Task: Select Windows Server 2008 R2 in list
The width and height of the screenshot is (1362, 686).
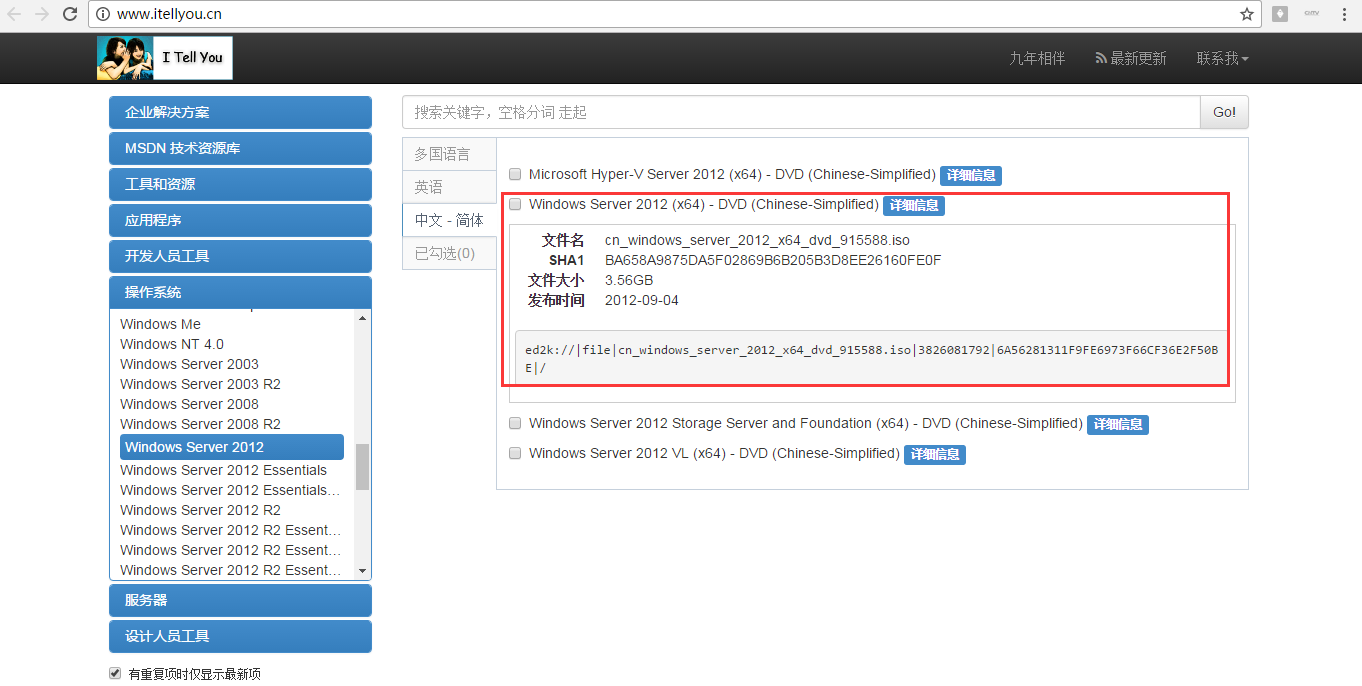Action: (200, 424)
